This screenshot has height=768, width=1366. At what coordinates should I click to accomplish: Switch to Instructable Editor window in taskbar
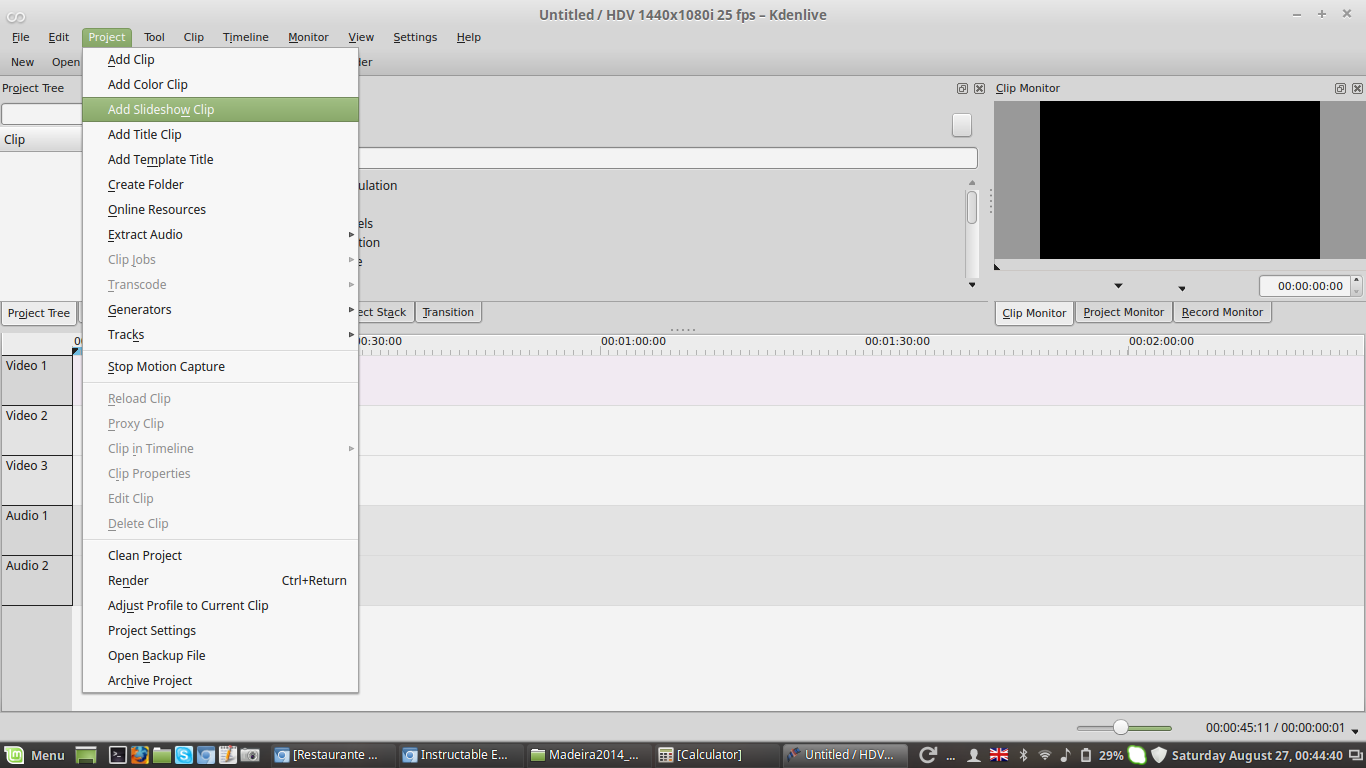462,755
